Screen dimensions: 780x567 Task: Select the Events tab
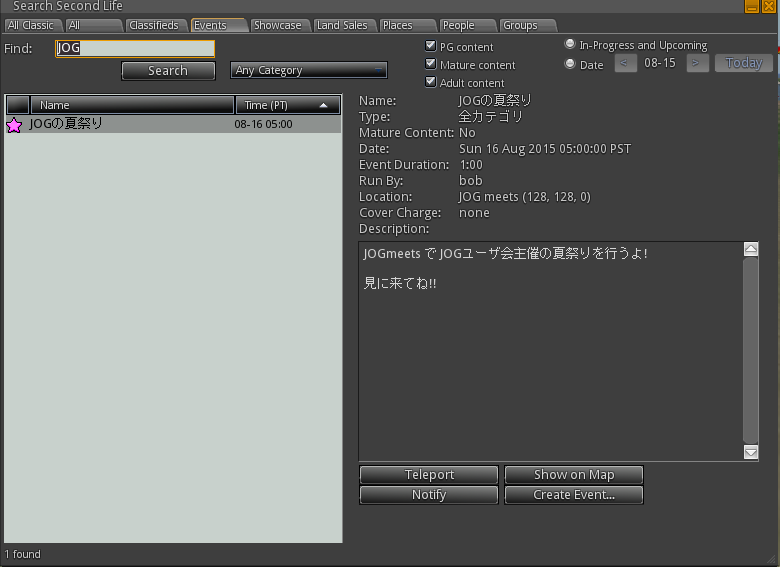click(x=219, y=25)
